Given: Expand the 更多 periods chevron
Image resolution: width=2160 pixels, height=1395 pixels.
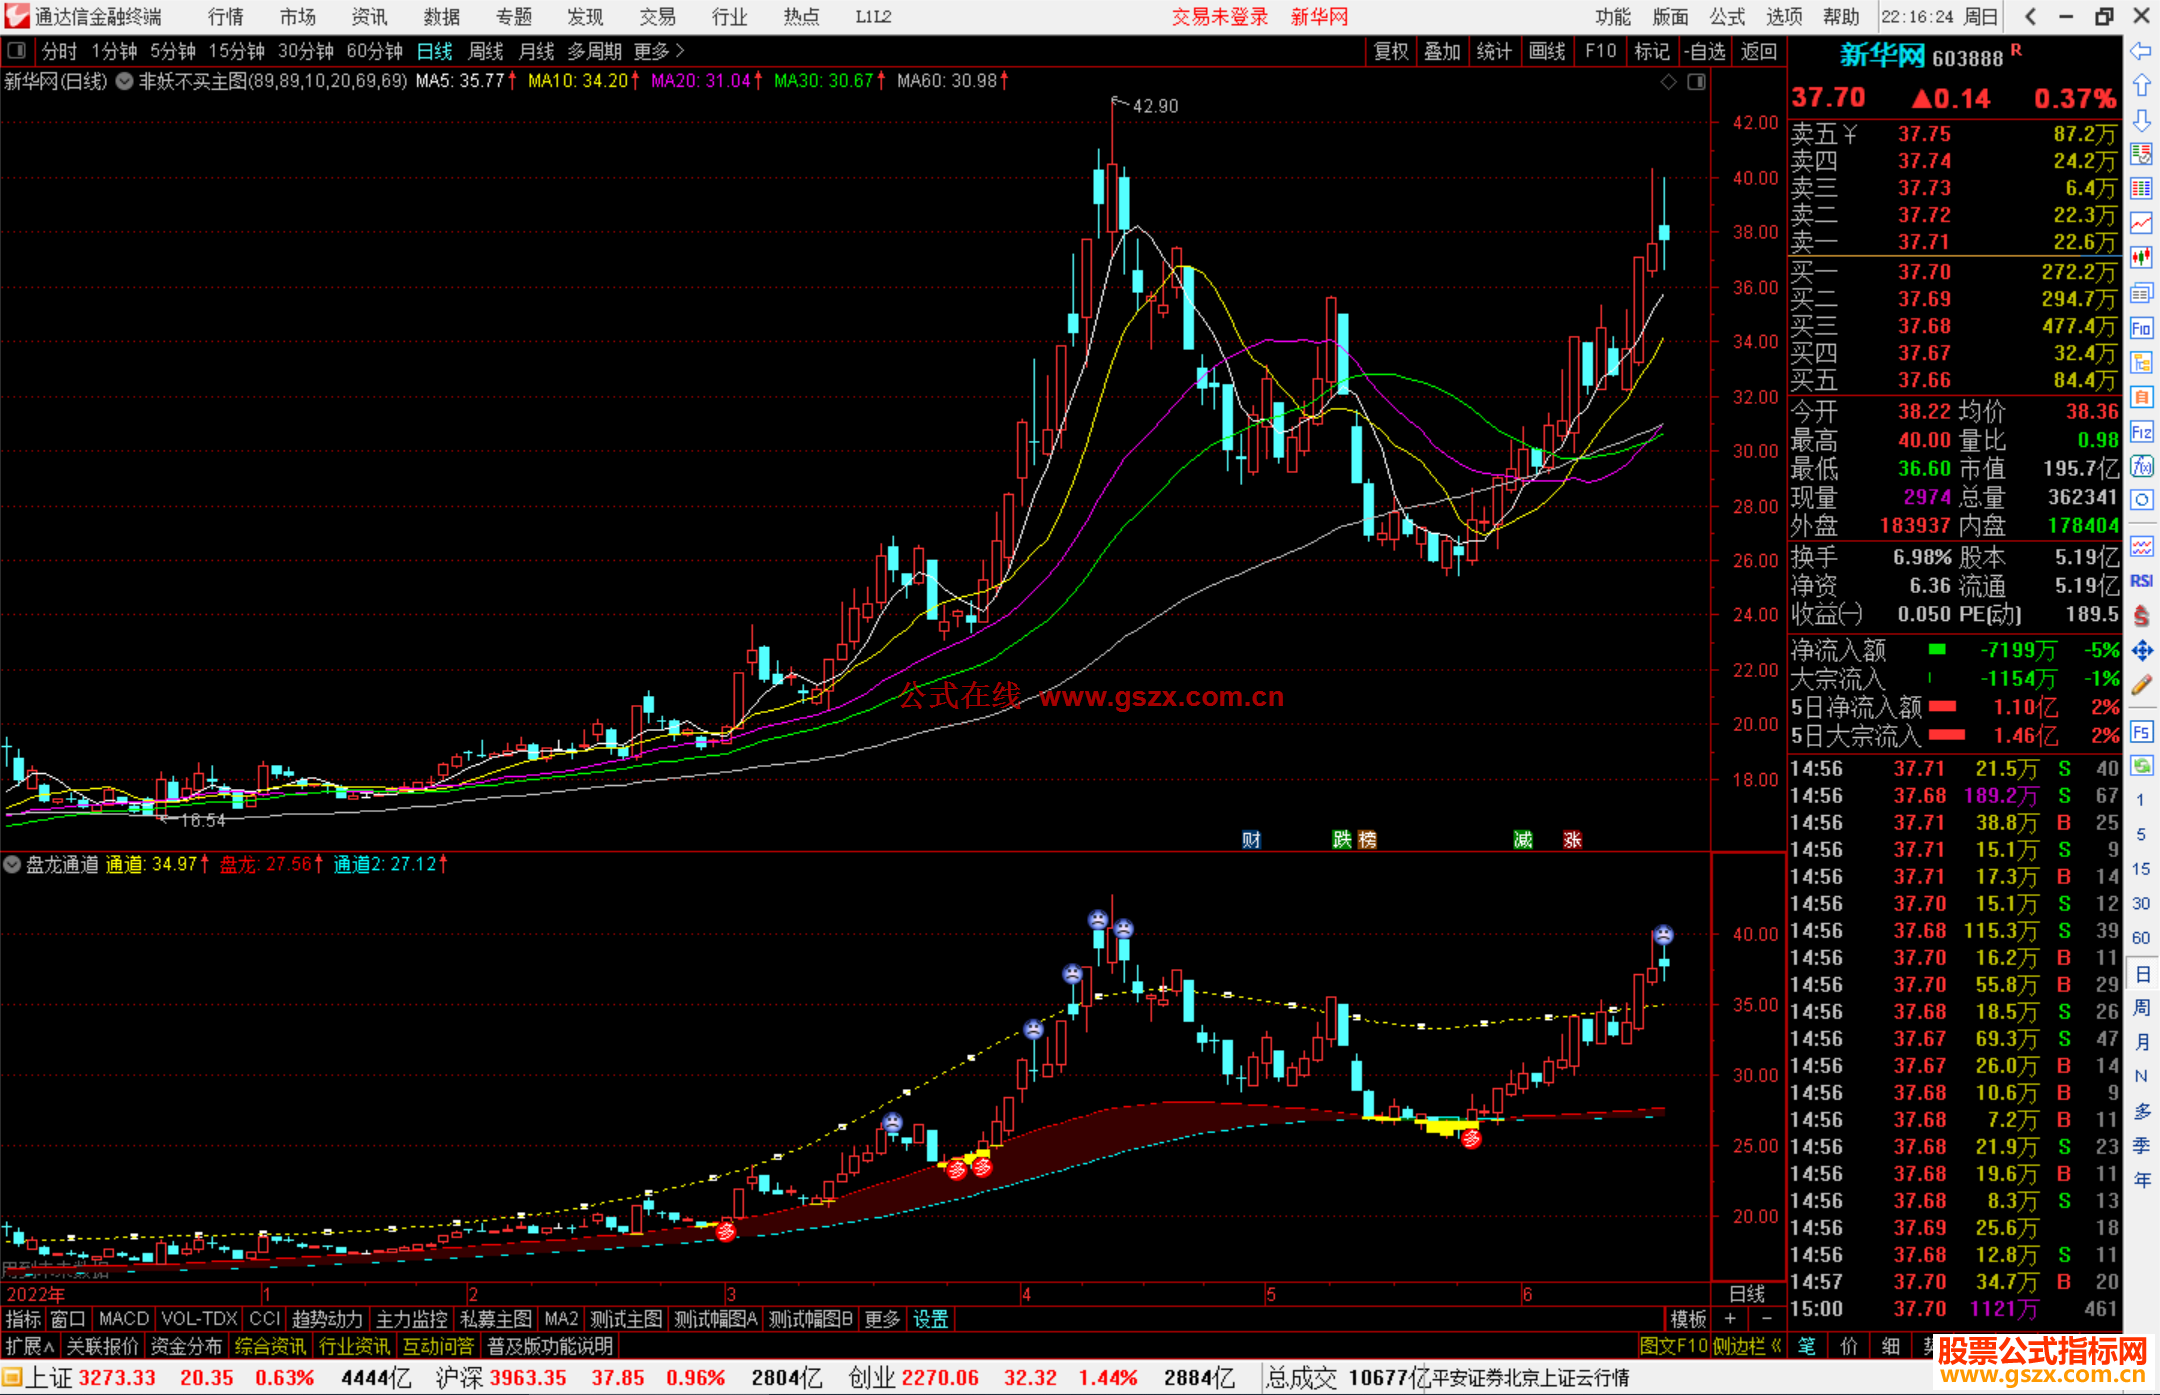Looking at the screenshot, I should pos(681,50).
